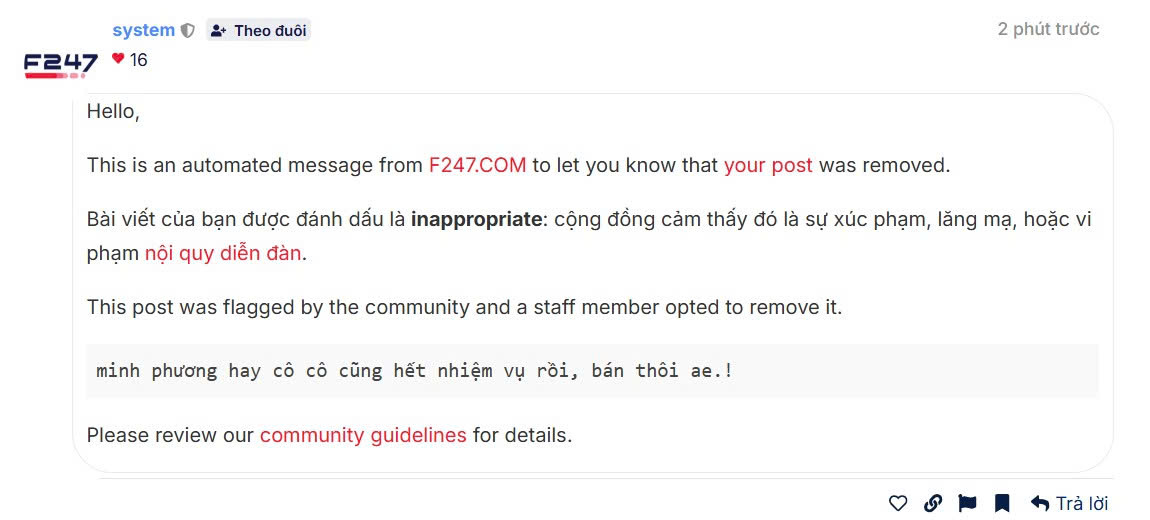This screenshot has width=1150, height=520.
Task: Click the "Theo đuôi" follow label
Action: (x=270, y=31)
